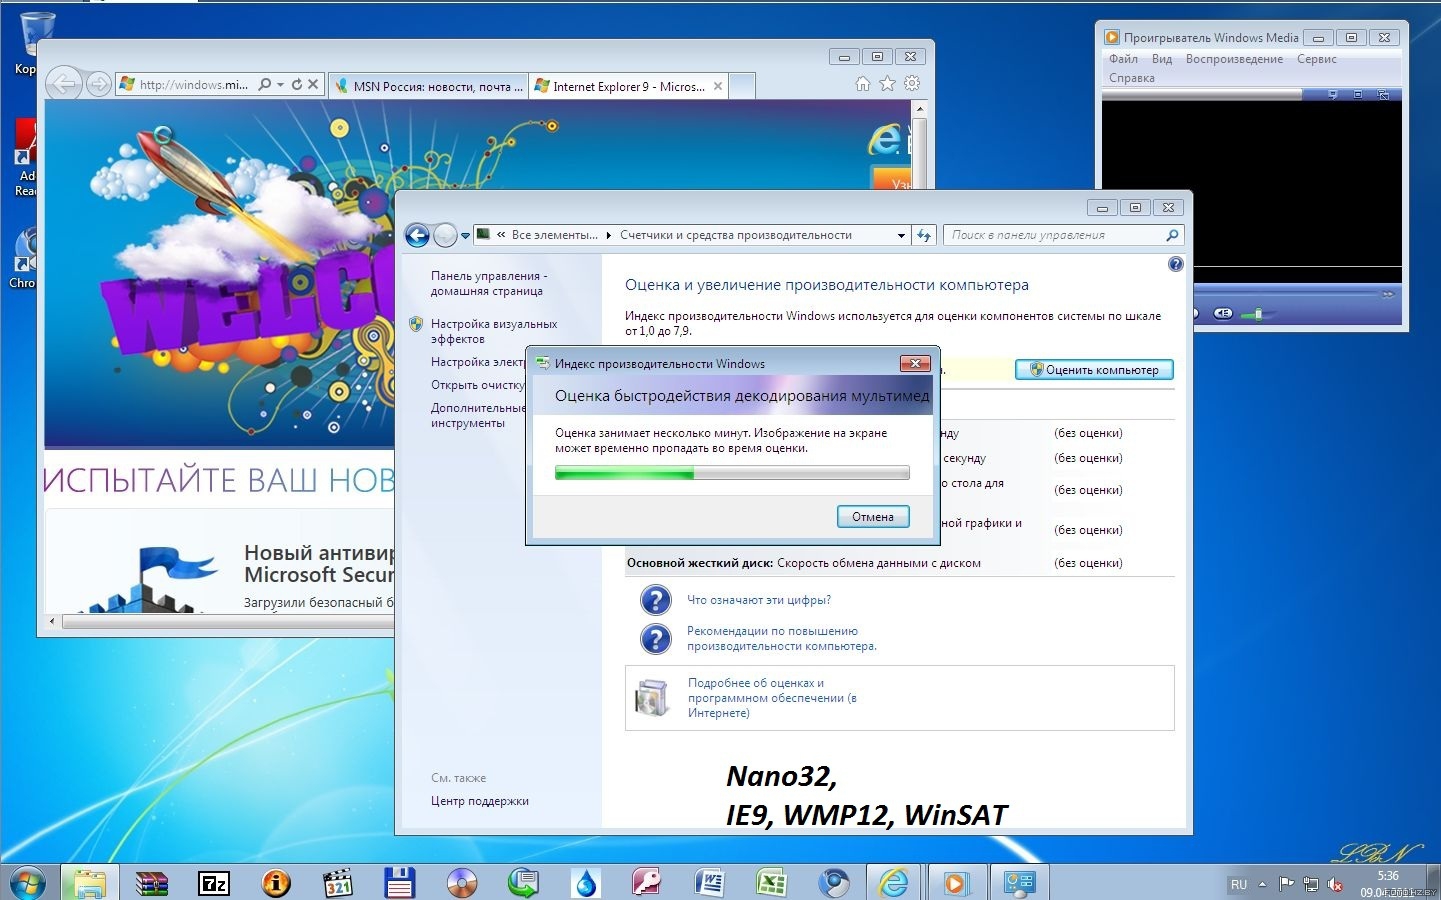
Task: Close the Internet Explorer 9 tab
Action: (718, 86)
